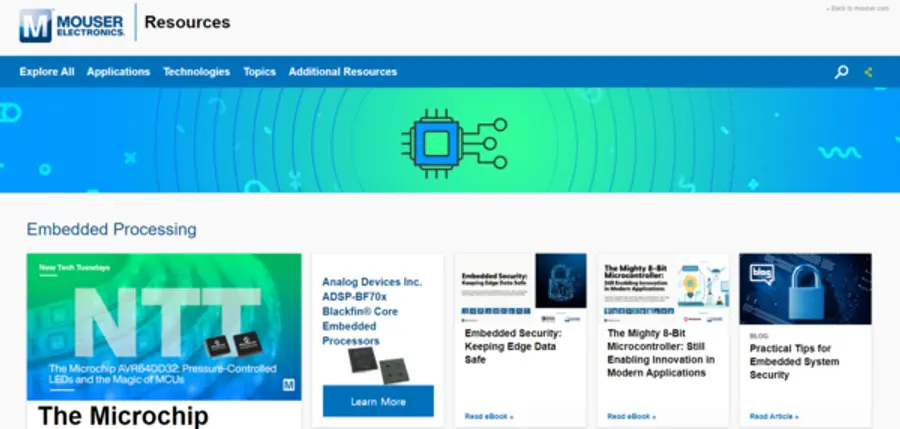Expand the Technologies menu
The image size is (900, 429).
tap(196, 72)
